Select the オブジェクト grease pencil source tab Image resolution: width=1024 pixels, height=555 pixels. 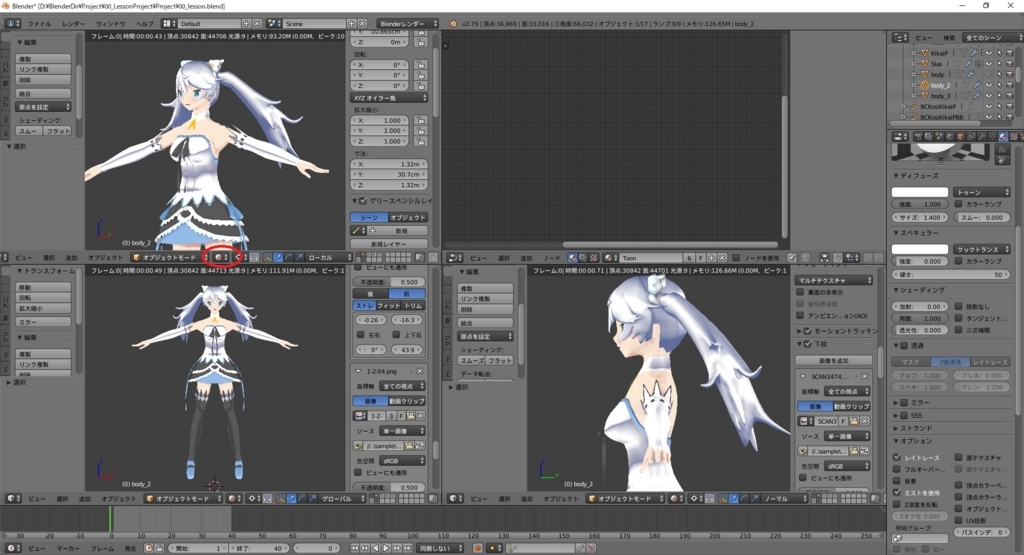coord(408,217)
